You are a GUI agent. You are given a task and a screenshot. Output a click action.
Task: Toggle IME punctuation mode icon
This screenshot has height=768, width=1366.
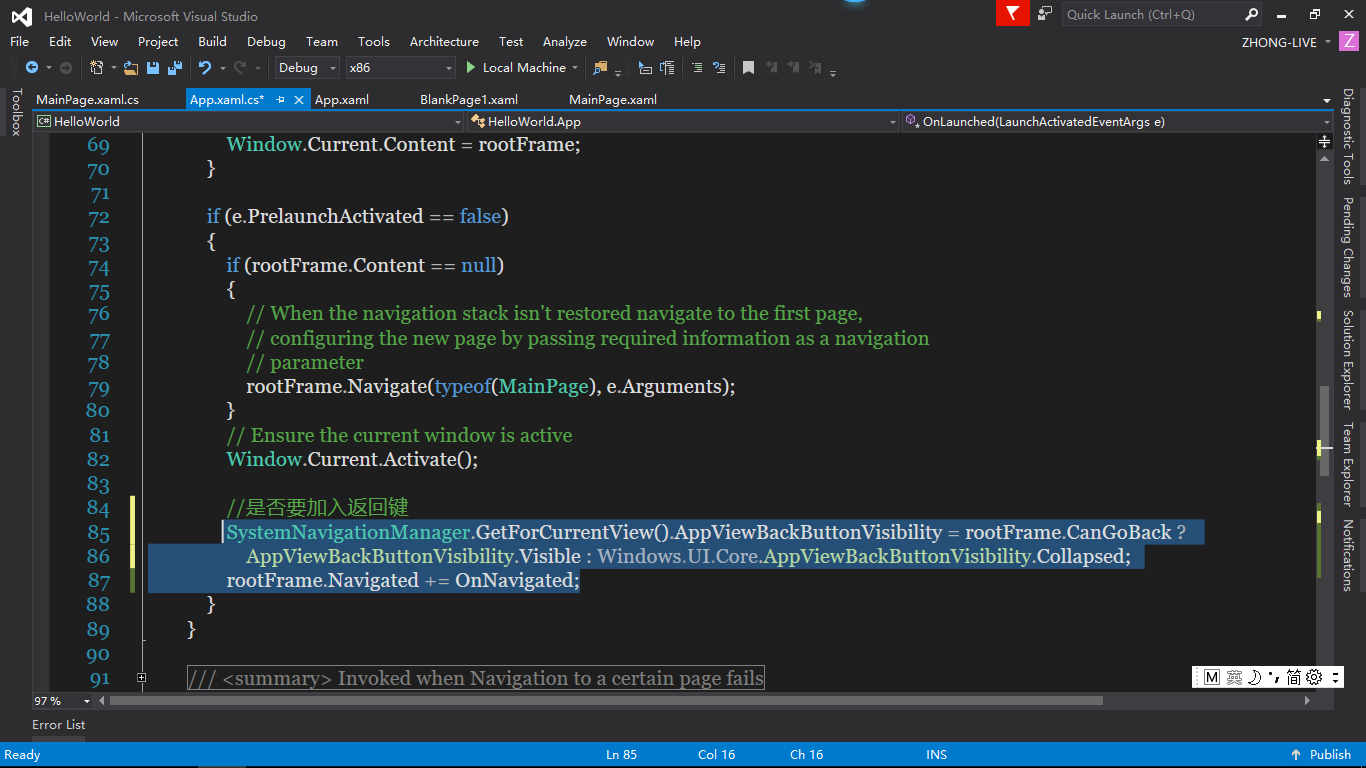point(1274,677)
